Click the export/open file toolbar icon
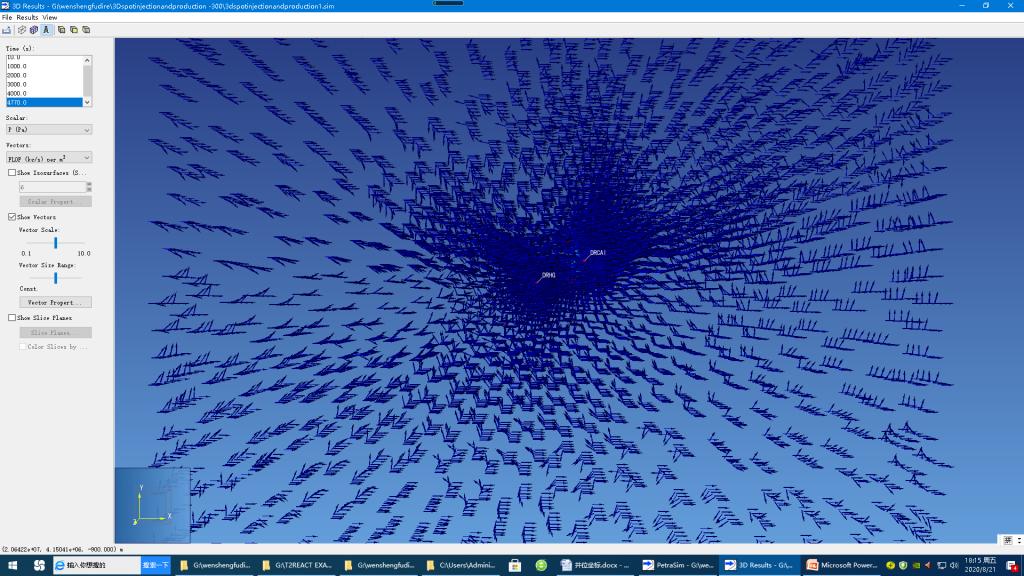Image resolution: width=1024 pixels, height=576 pixels. point(7,30)
